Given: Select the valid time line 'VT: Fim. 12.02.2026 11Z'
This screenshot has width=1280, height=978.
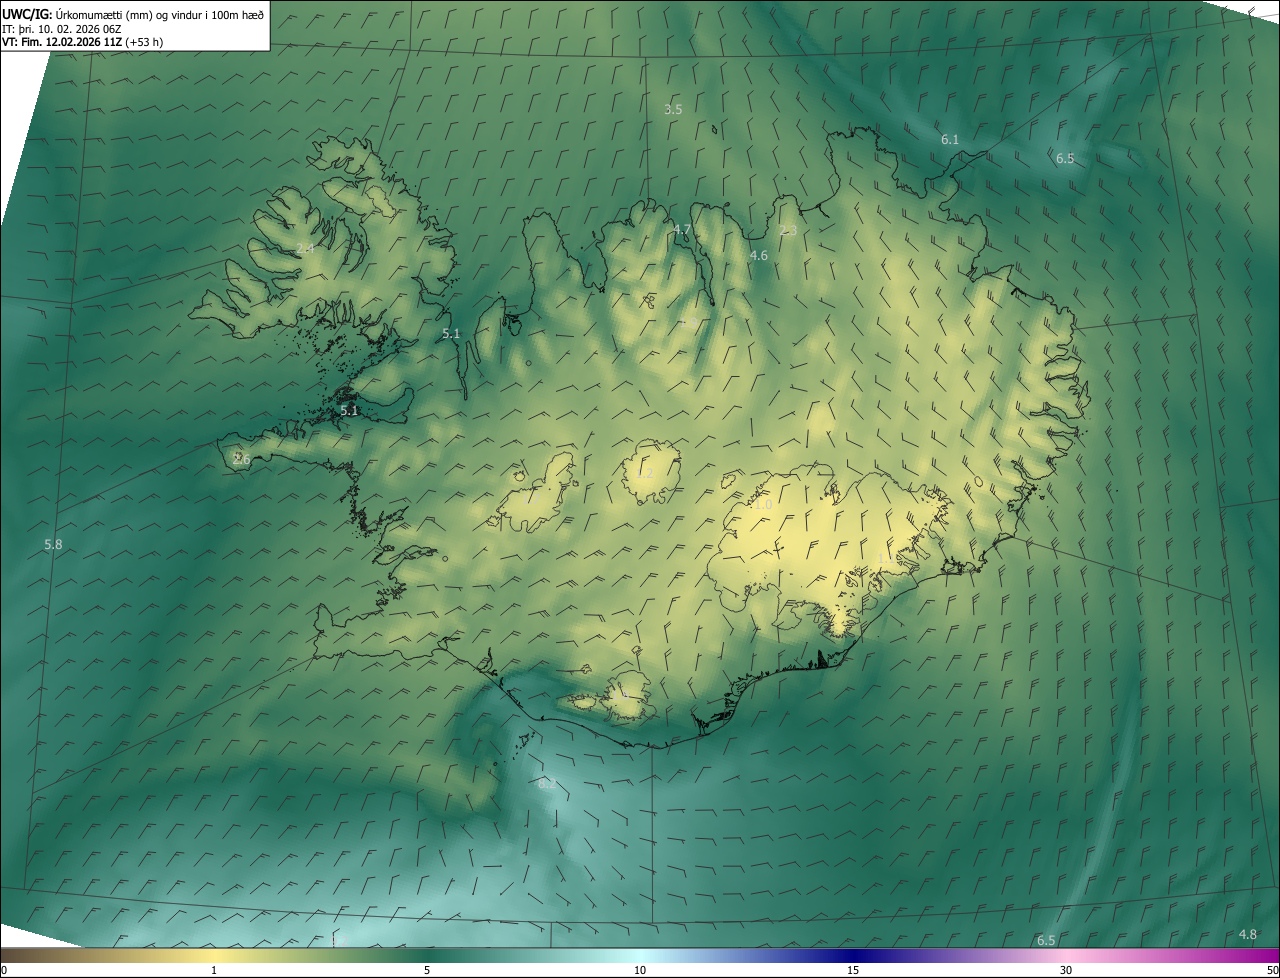Looking at the screenshot, I should pos(62,42).
